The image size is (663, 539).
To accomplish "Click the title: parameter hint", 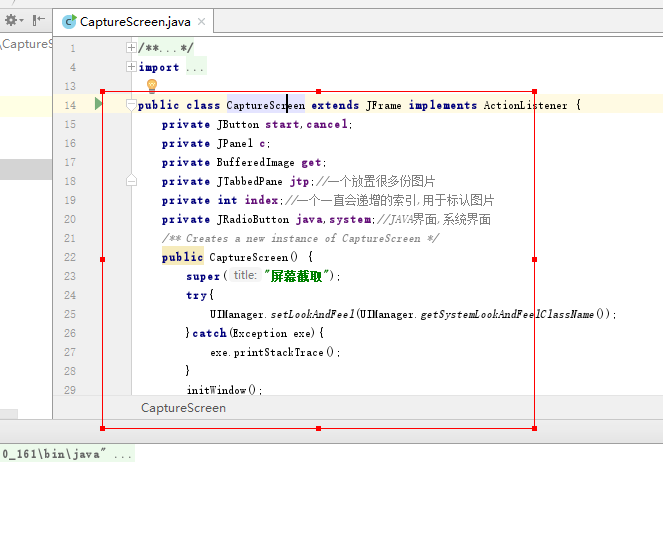I will click(245, 275).
